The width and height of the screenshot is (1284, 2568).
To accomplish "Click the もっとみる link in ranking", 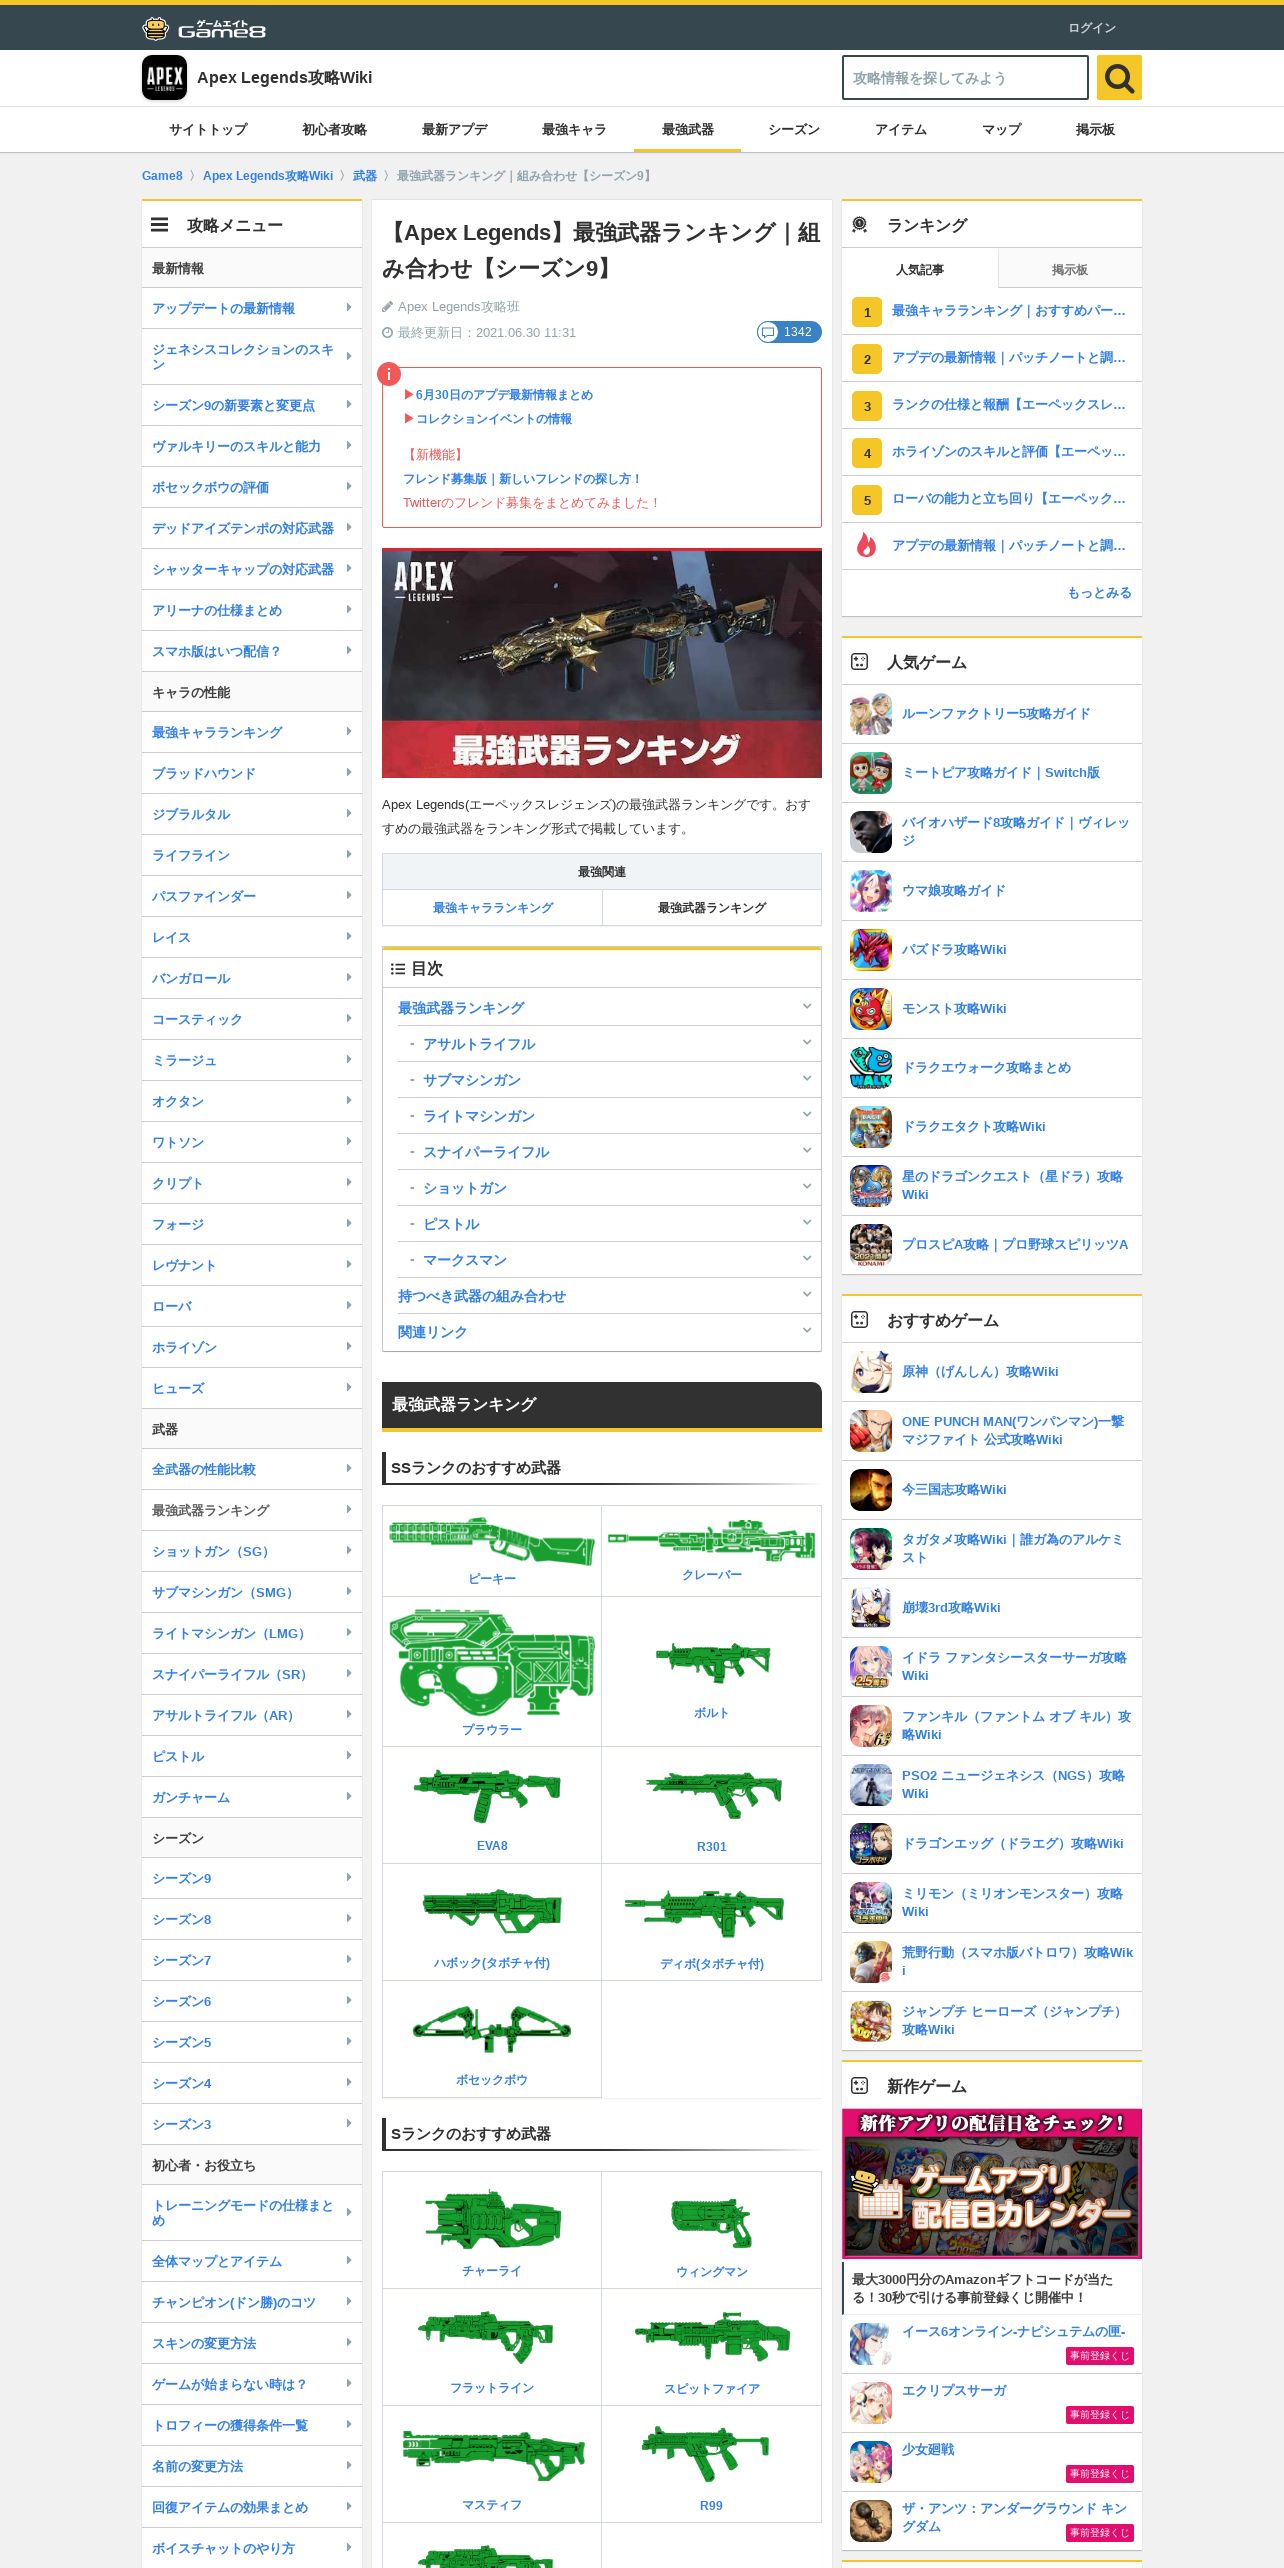I will [1099, 593].
